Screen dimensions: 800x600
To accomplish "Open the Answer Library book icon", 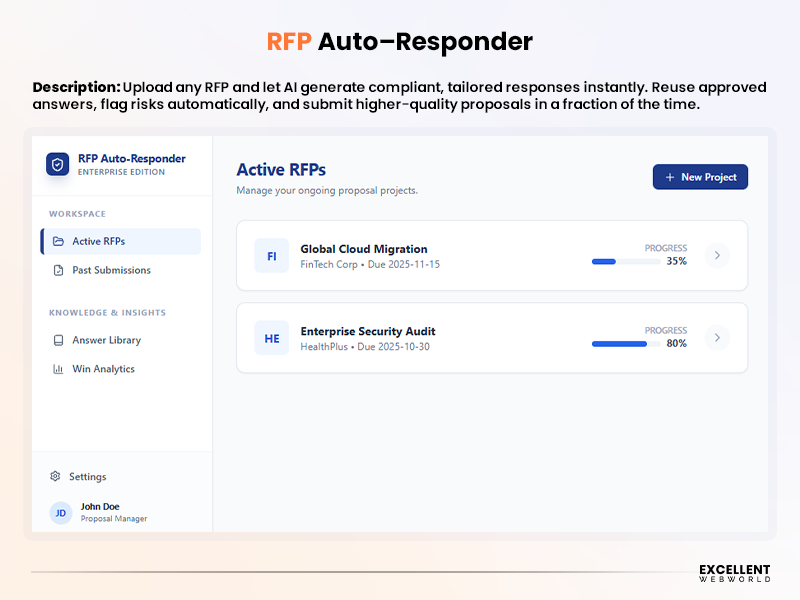I will pyautogui.click(x=58, y=340).
